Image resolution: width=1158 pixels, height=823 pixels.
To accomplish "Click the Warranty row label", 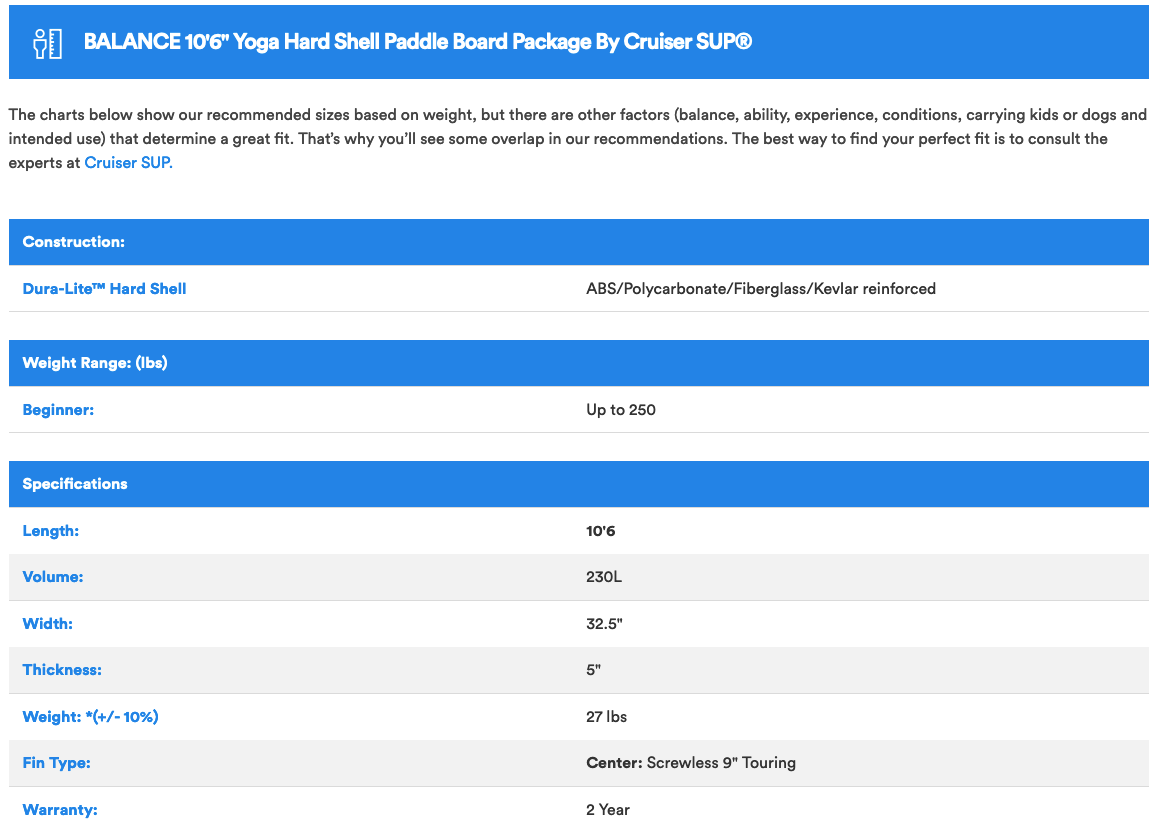I will 60,810.
